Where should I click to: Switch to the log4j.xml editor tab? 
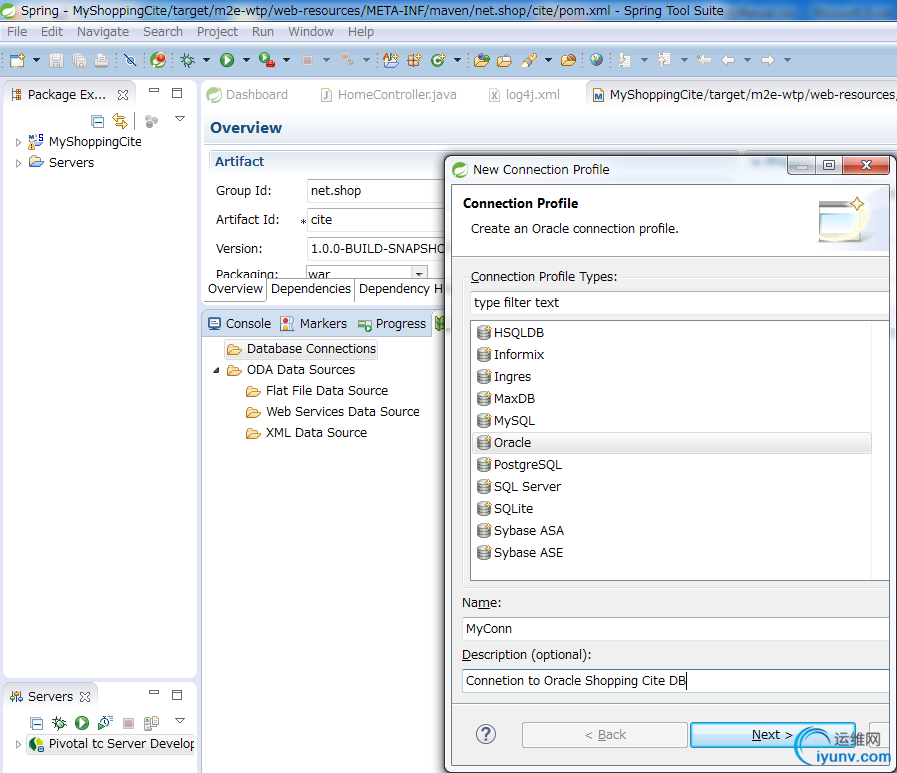(x=525, y=95)
